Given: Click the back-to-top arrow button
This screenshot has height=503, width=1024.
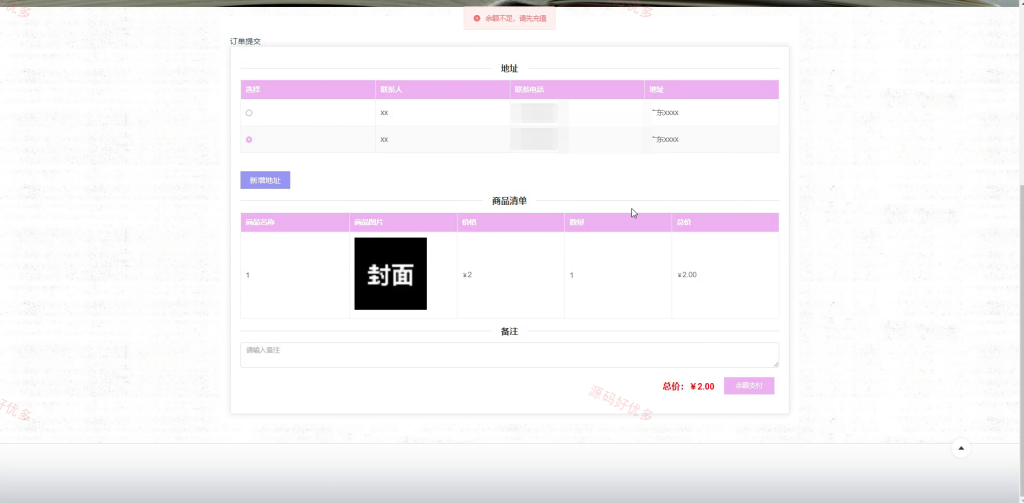Looking at the screenshot, I should click(961, 448).
